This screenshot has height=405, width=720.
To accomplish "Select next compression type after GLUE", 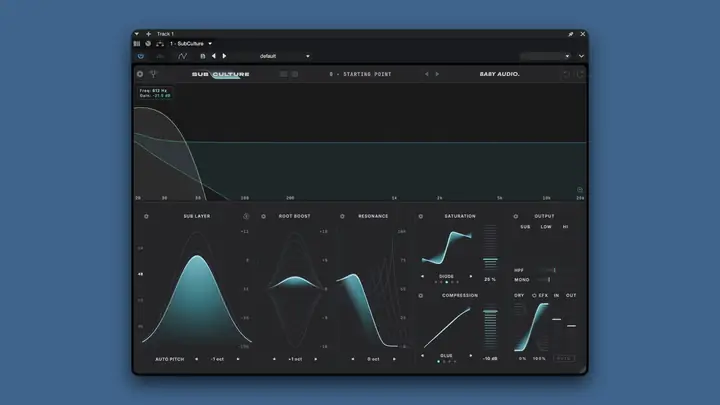I will (471, 355).
